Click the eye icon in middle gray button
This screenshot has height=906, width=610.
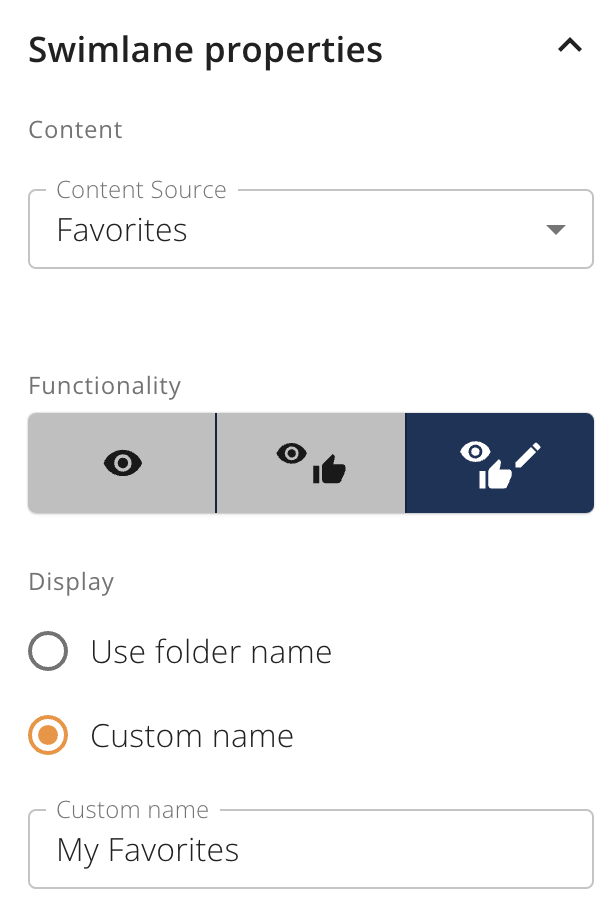[292, 454]
